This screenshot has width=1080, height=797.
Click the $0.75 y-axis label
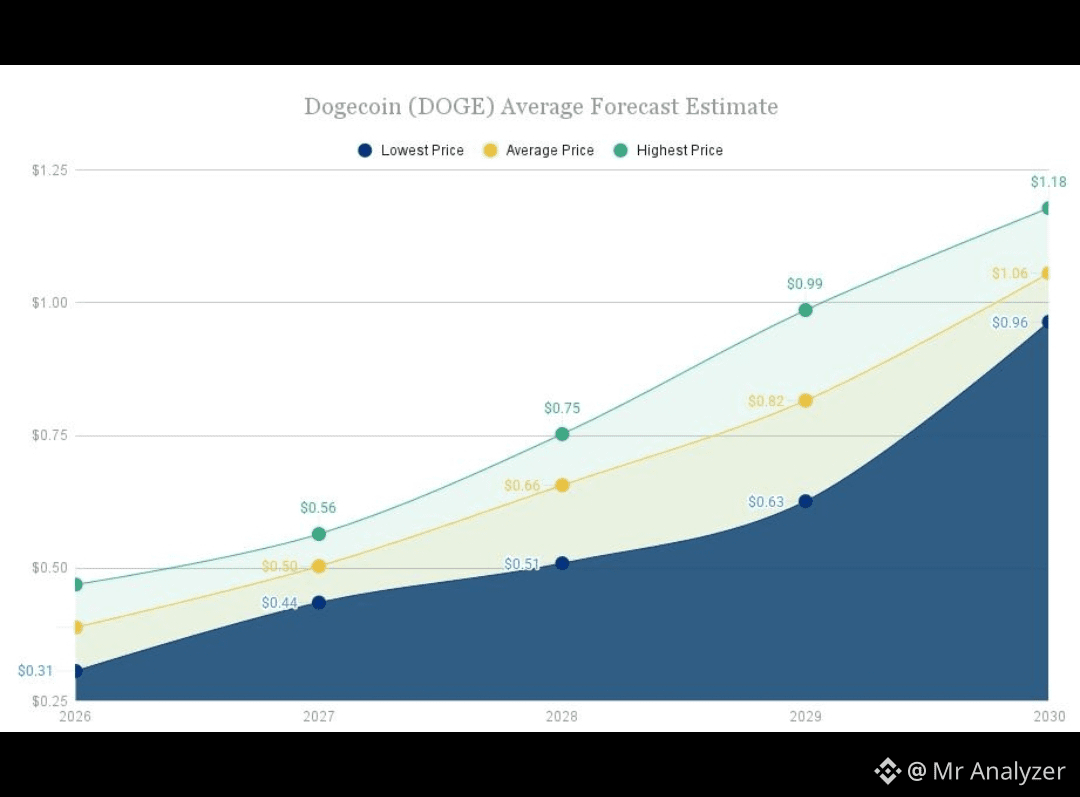click(x=50, y=435)
